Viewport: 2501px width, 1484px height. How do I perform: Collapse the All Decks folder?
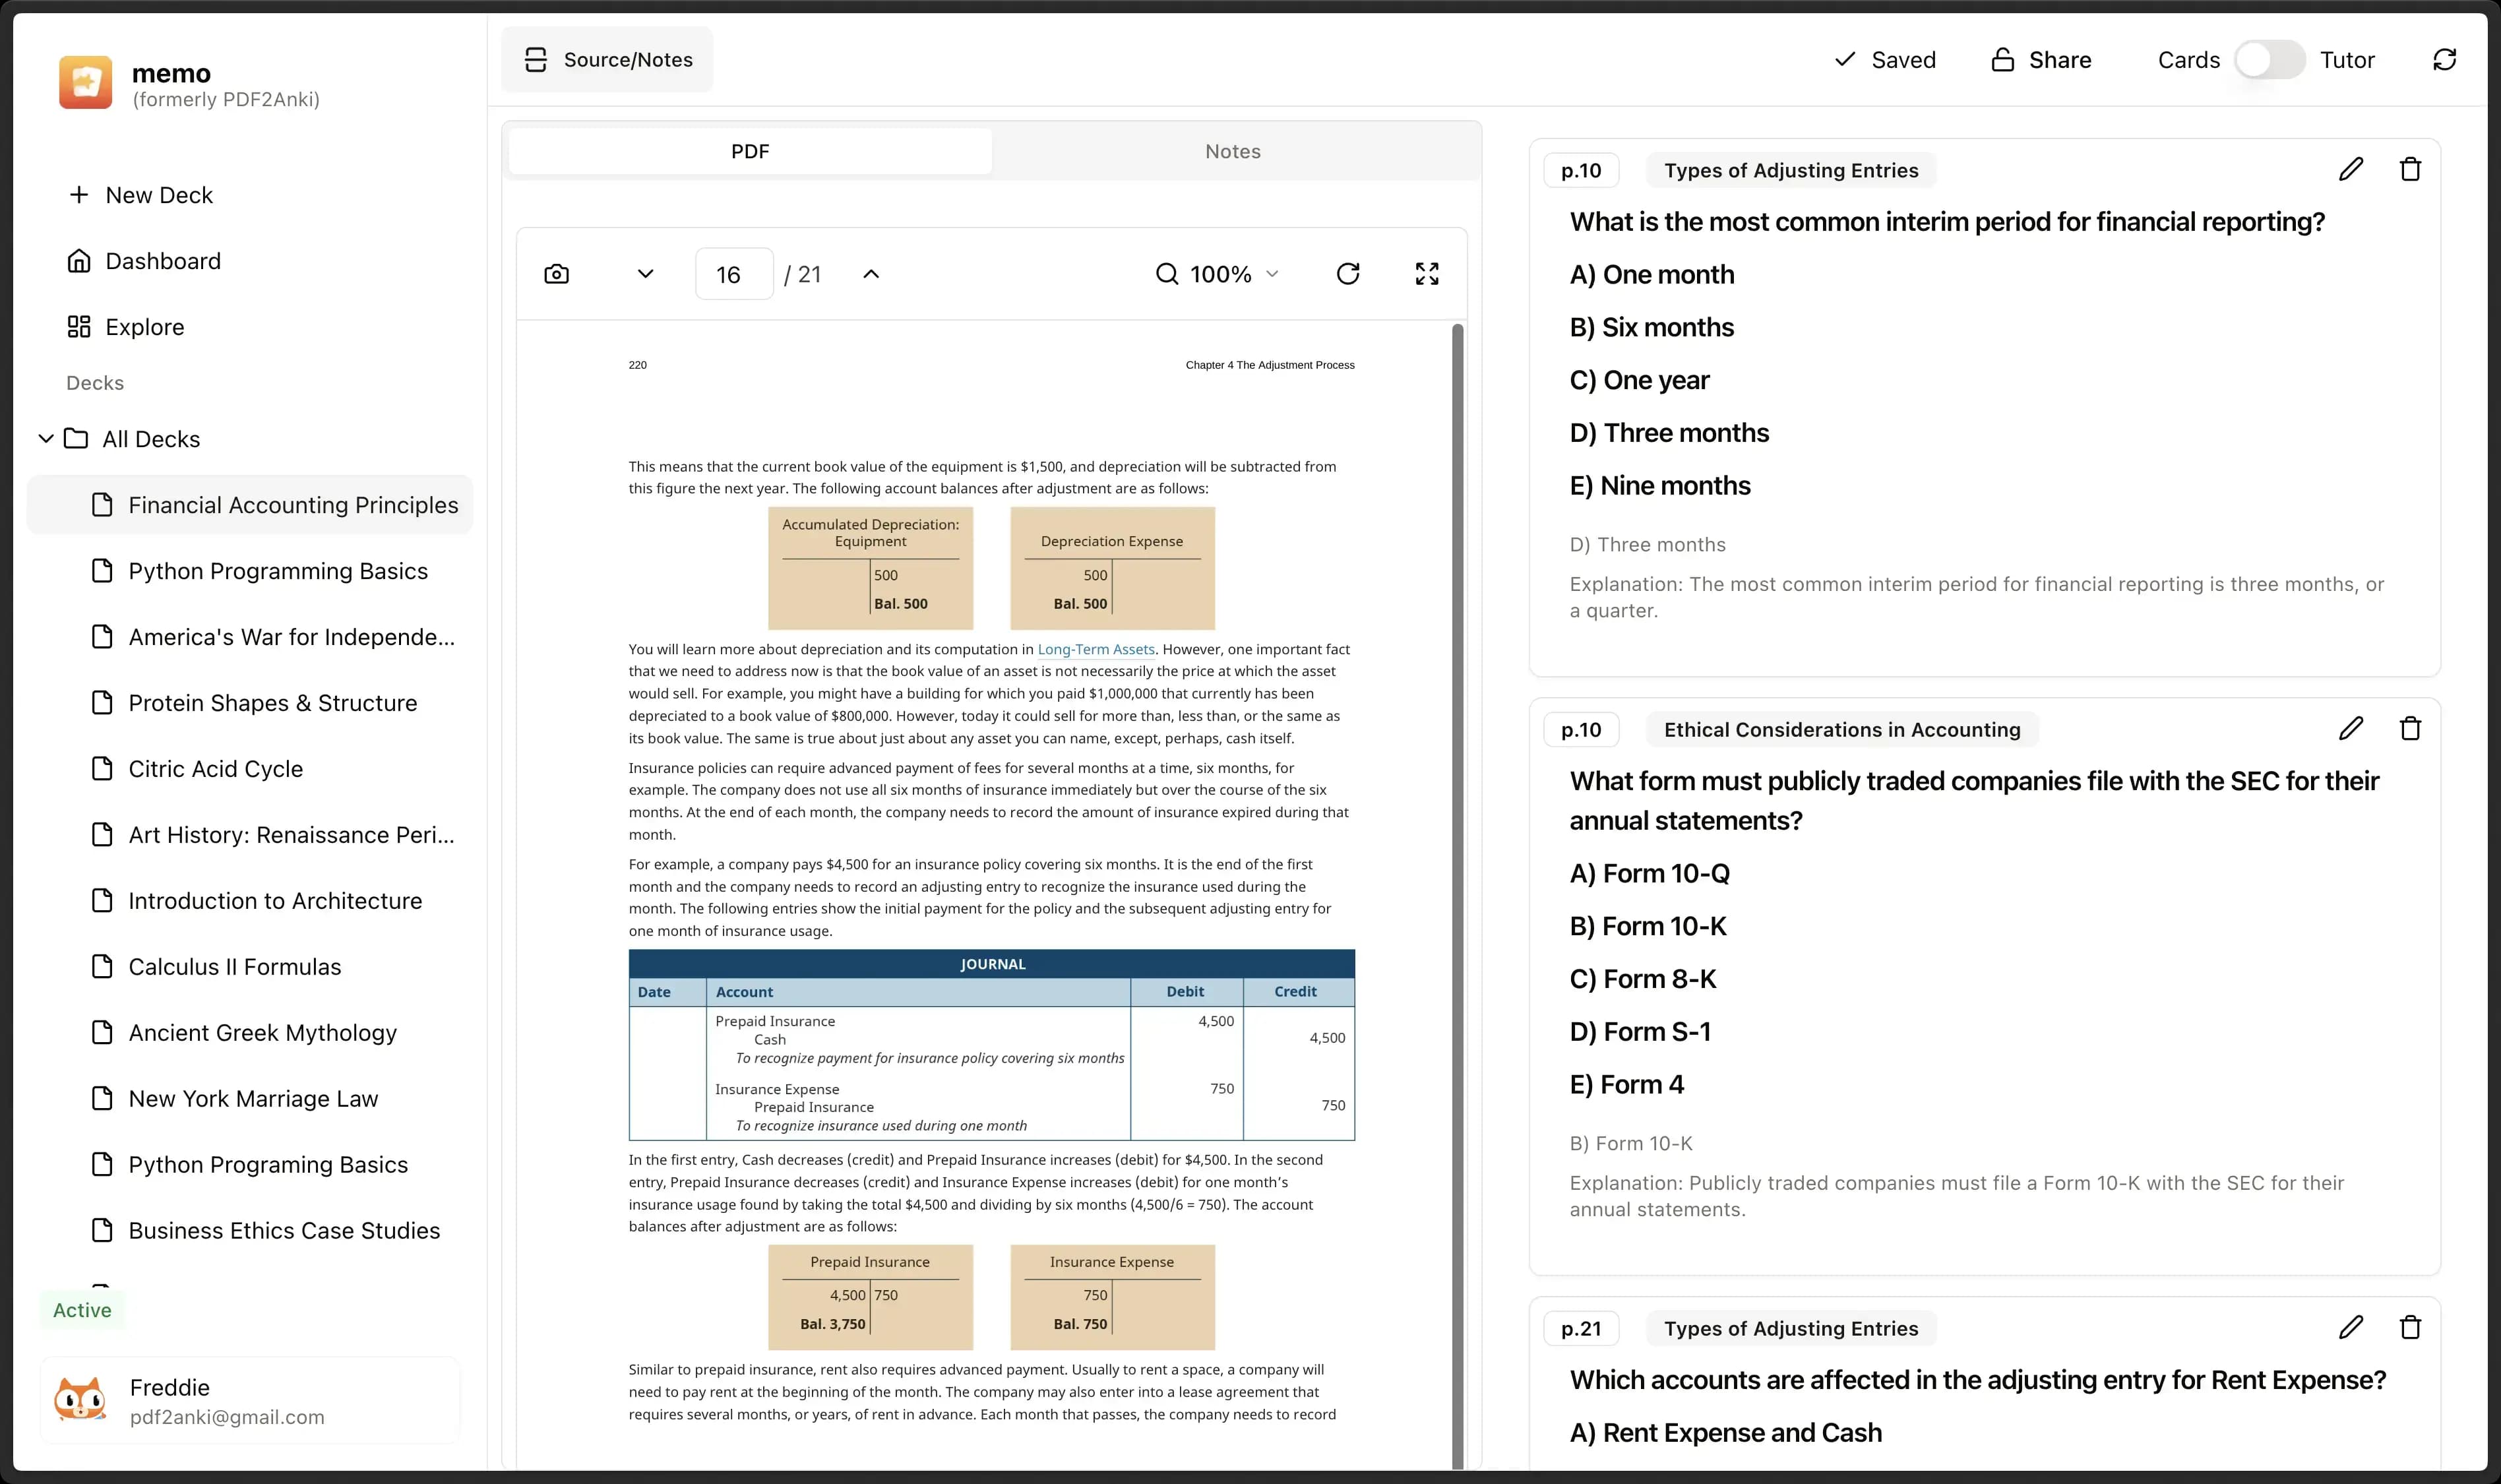tap(46, 439)
